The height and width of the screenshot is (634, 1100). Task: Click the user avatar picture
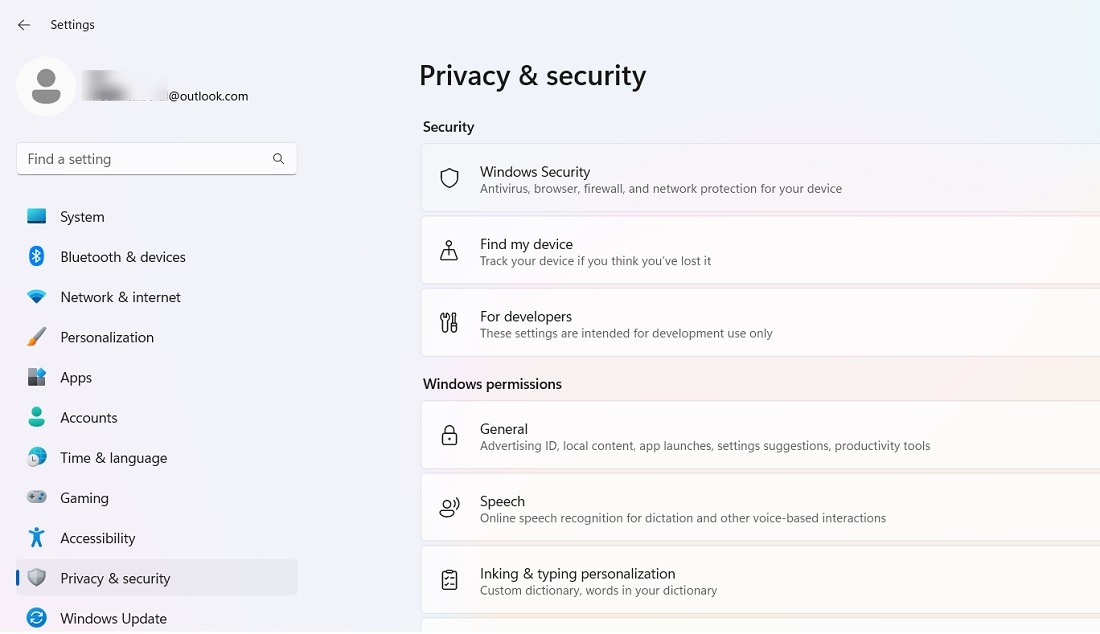(x=46, y=87)
